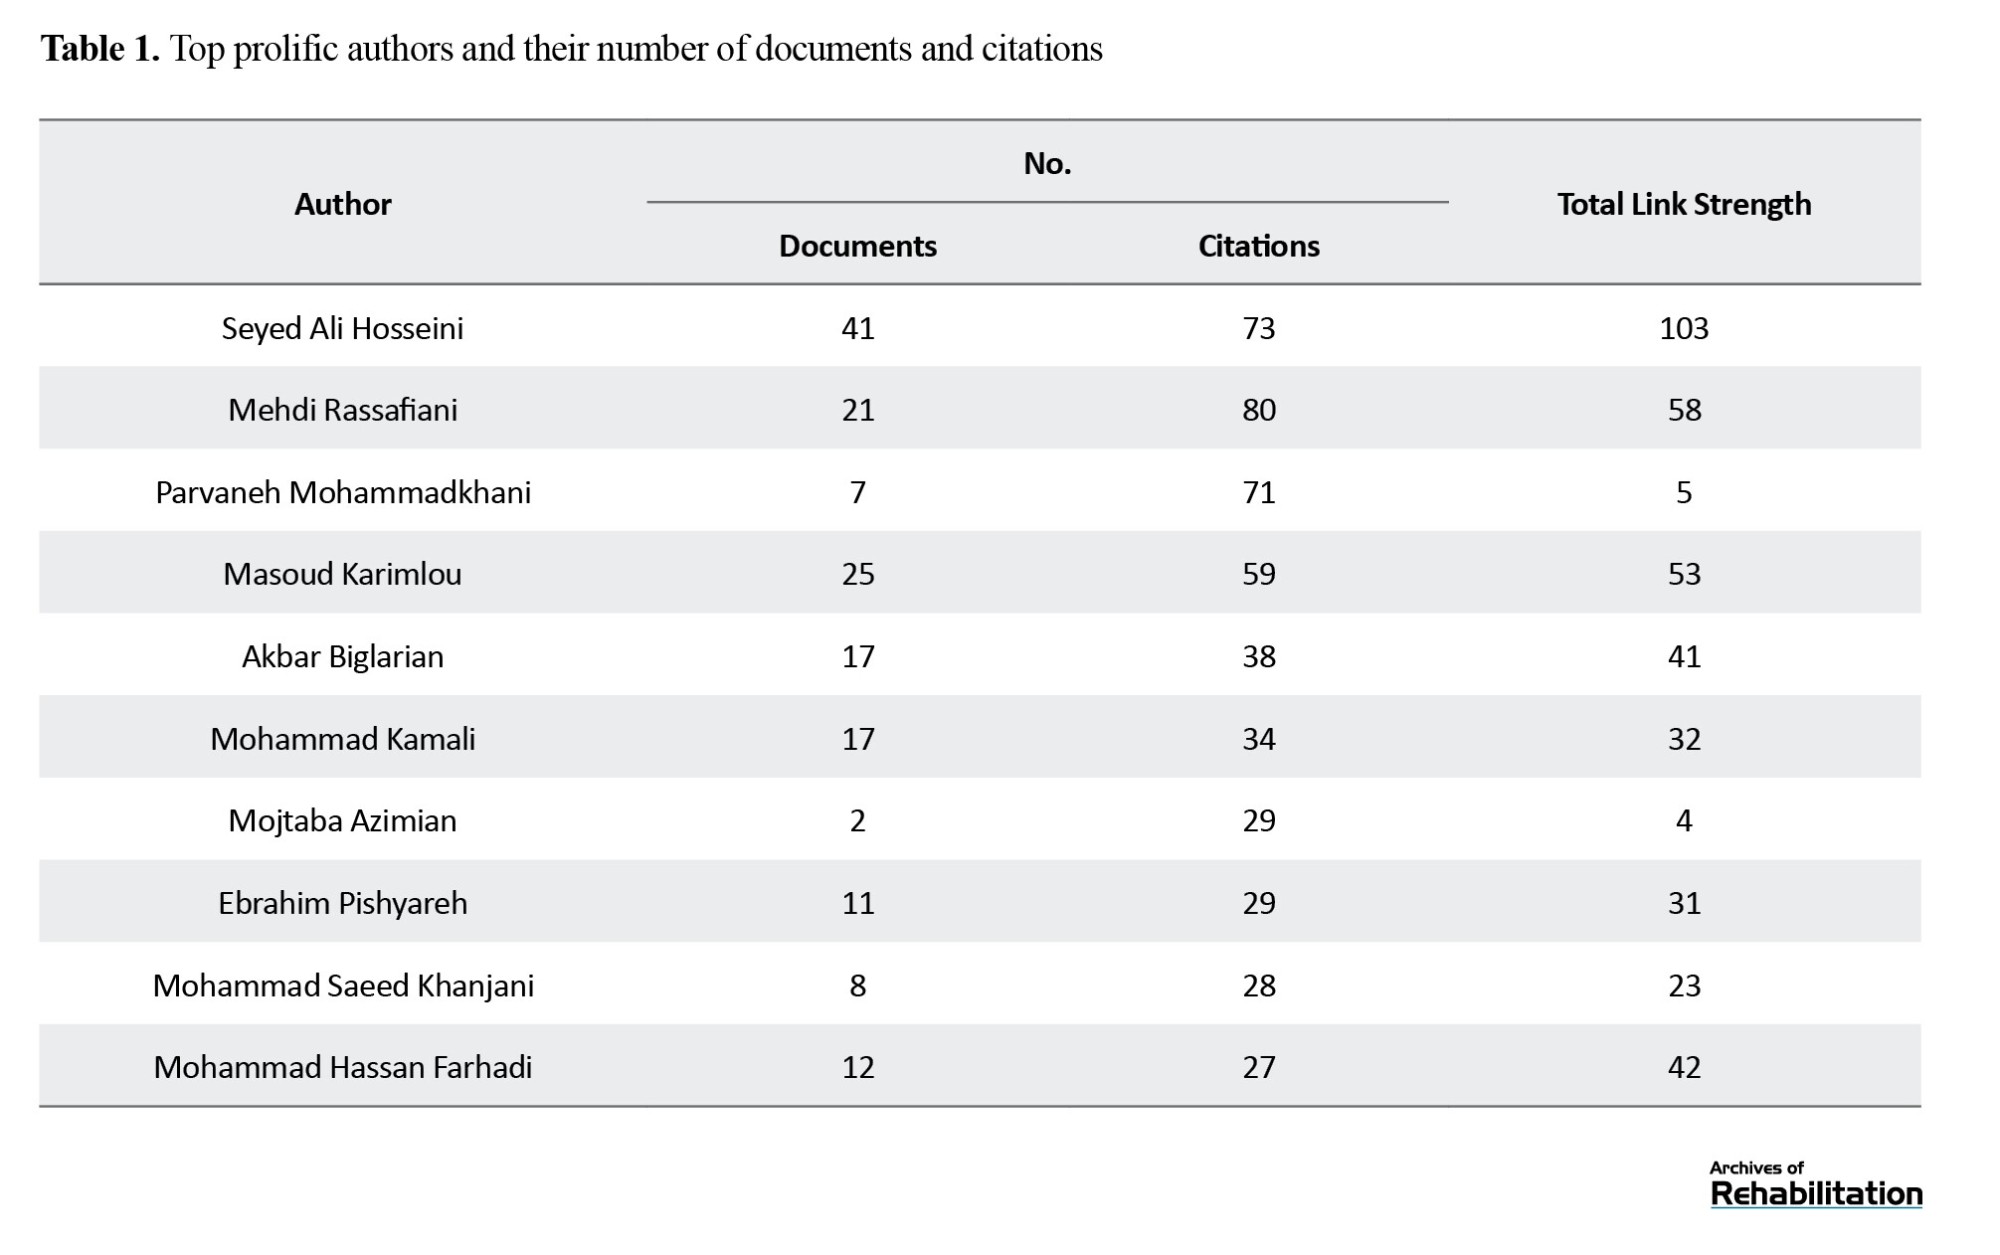
Task: Select Mohammad Saeed Khanjani cell
Action: [343, 986]
